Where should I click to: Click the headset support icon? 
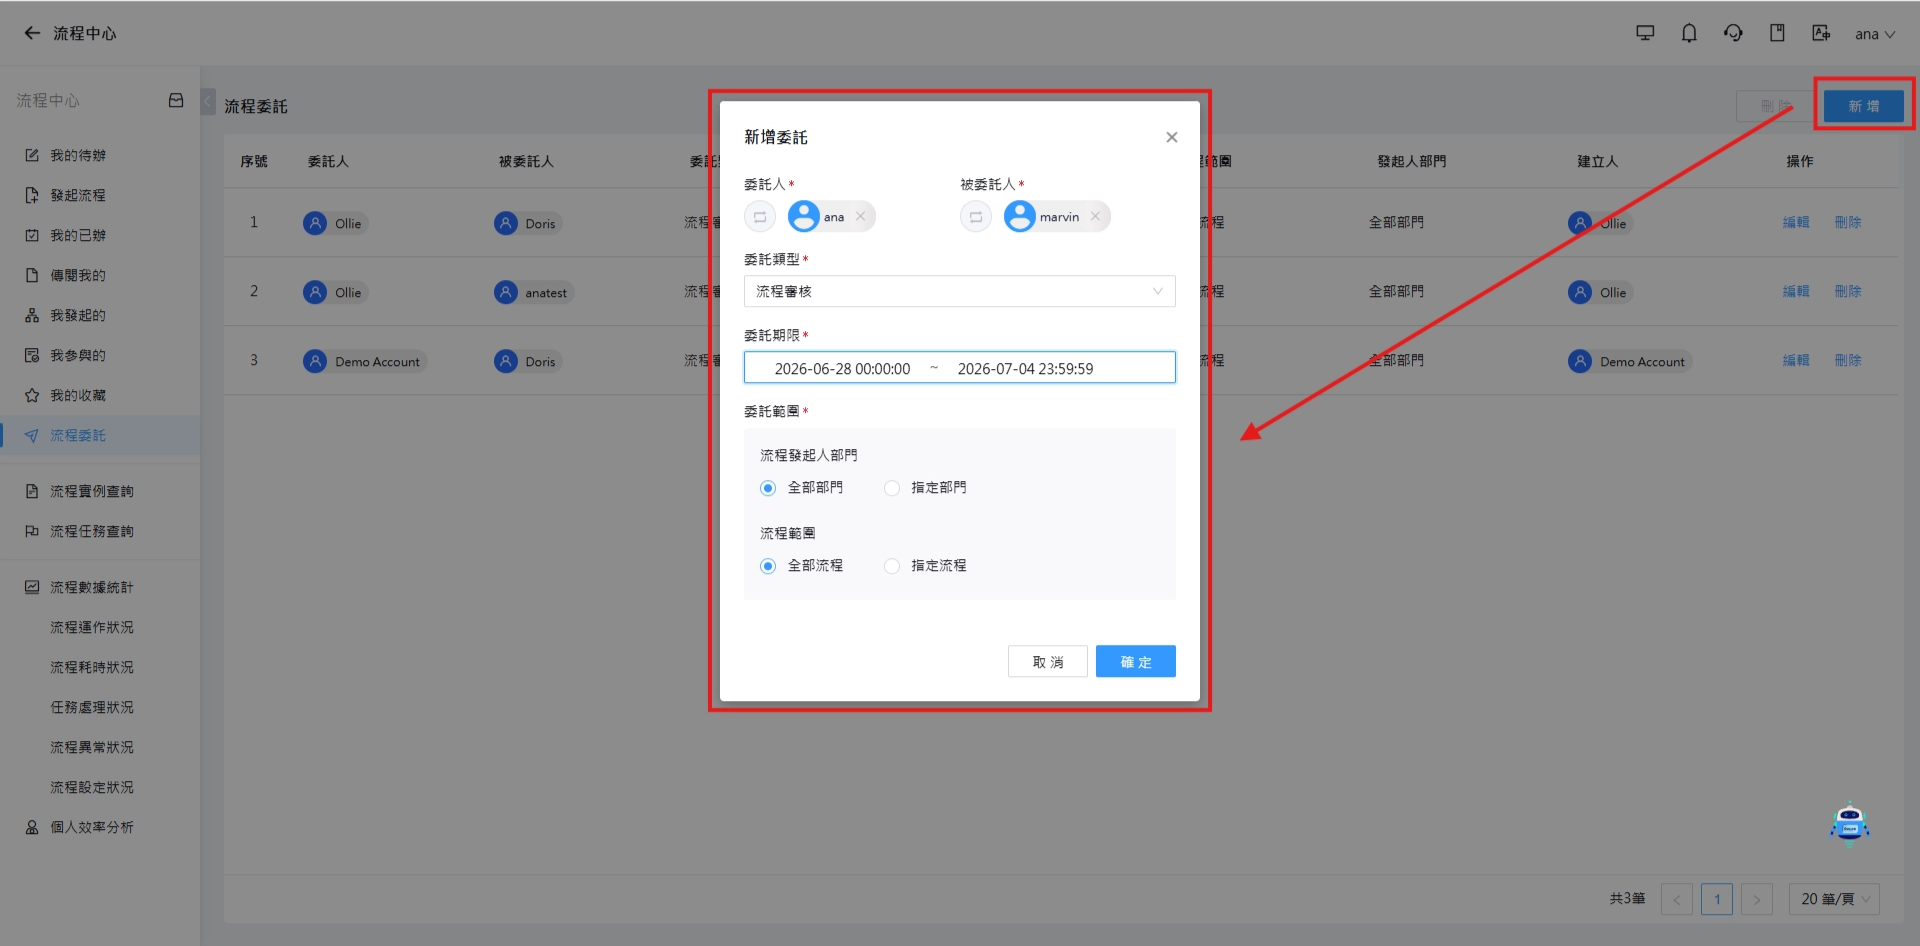(x=1733, y=33)
